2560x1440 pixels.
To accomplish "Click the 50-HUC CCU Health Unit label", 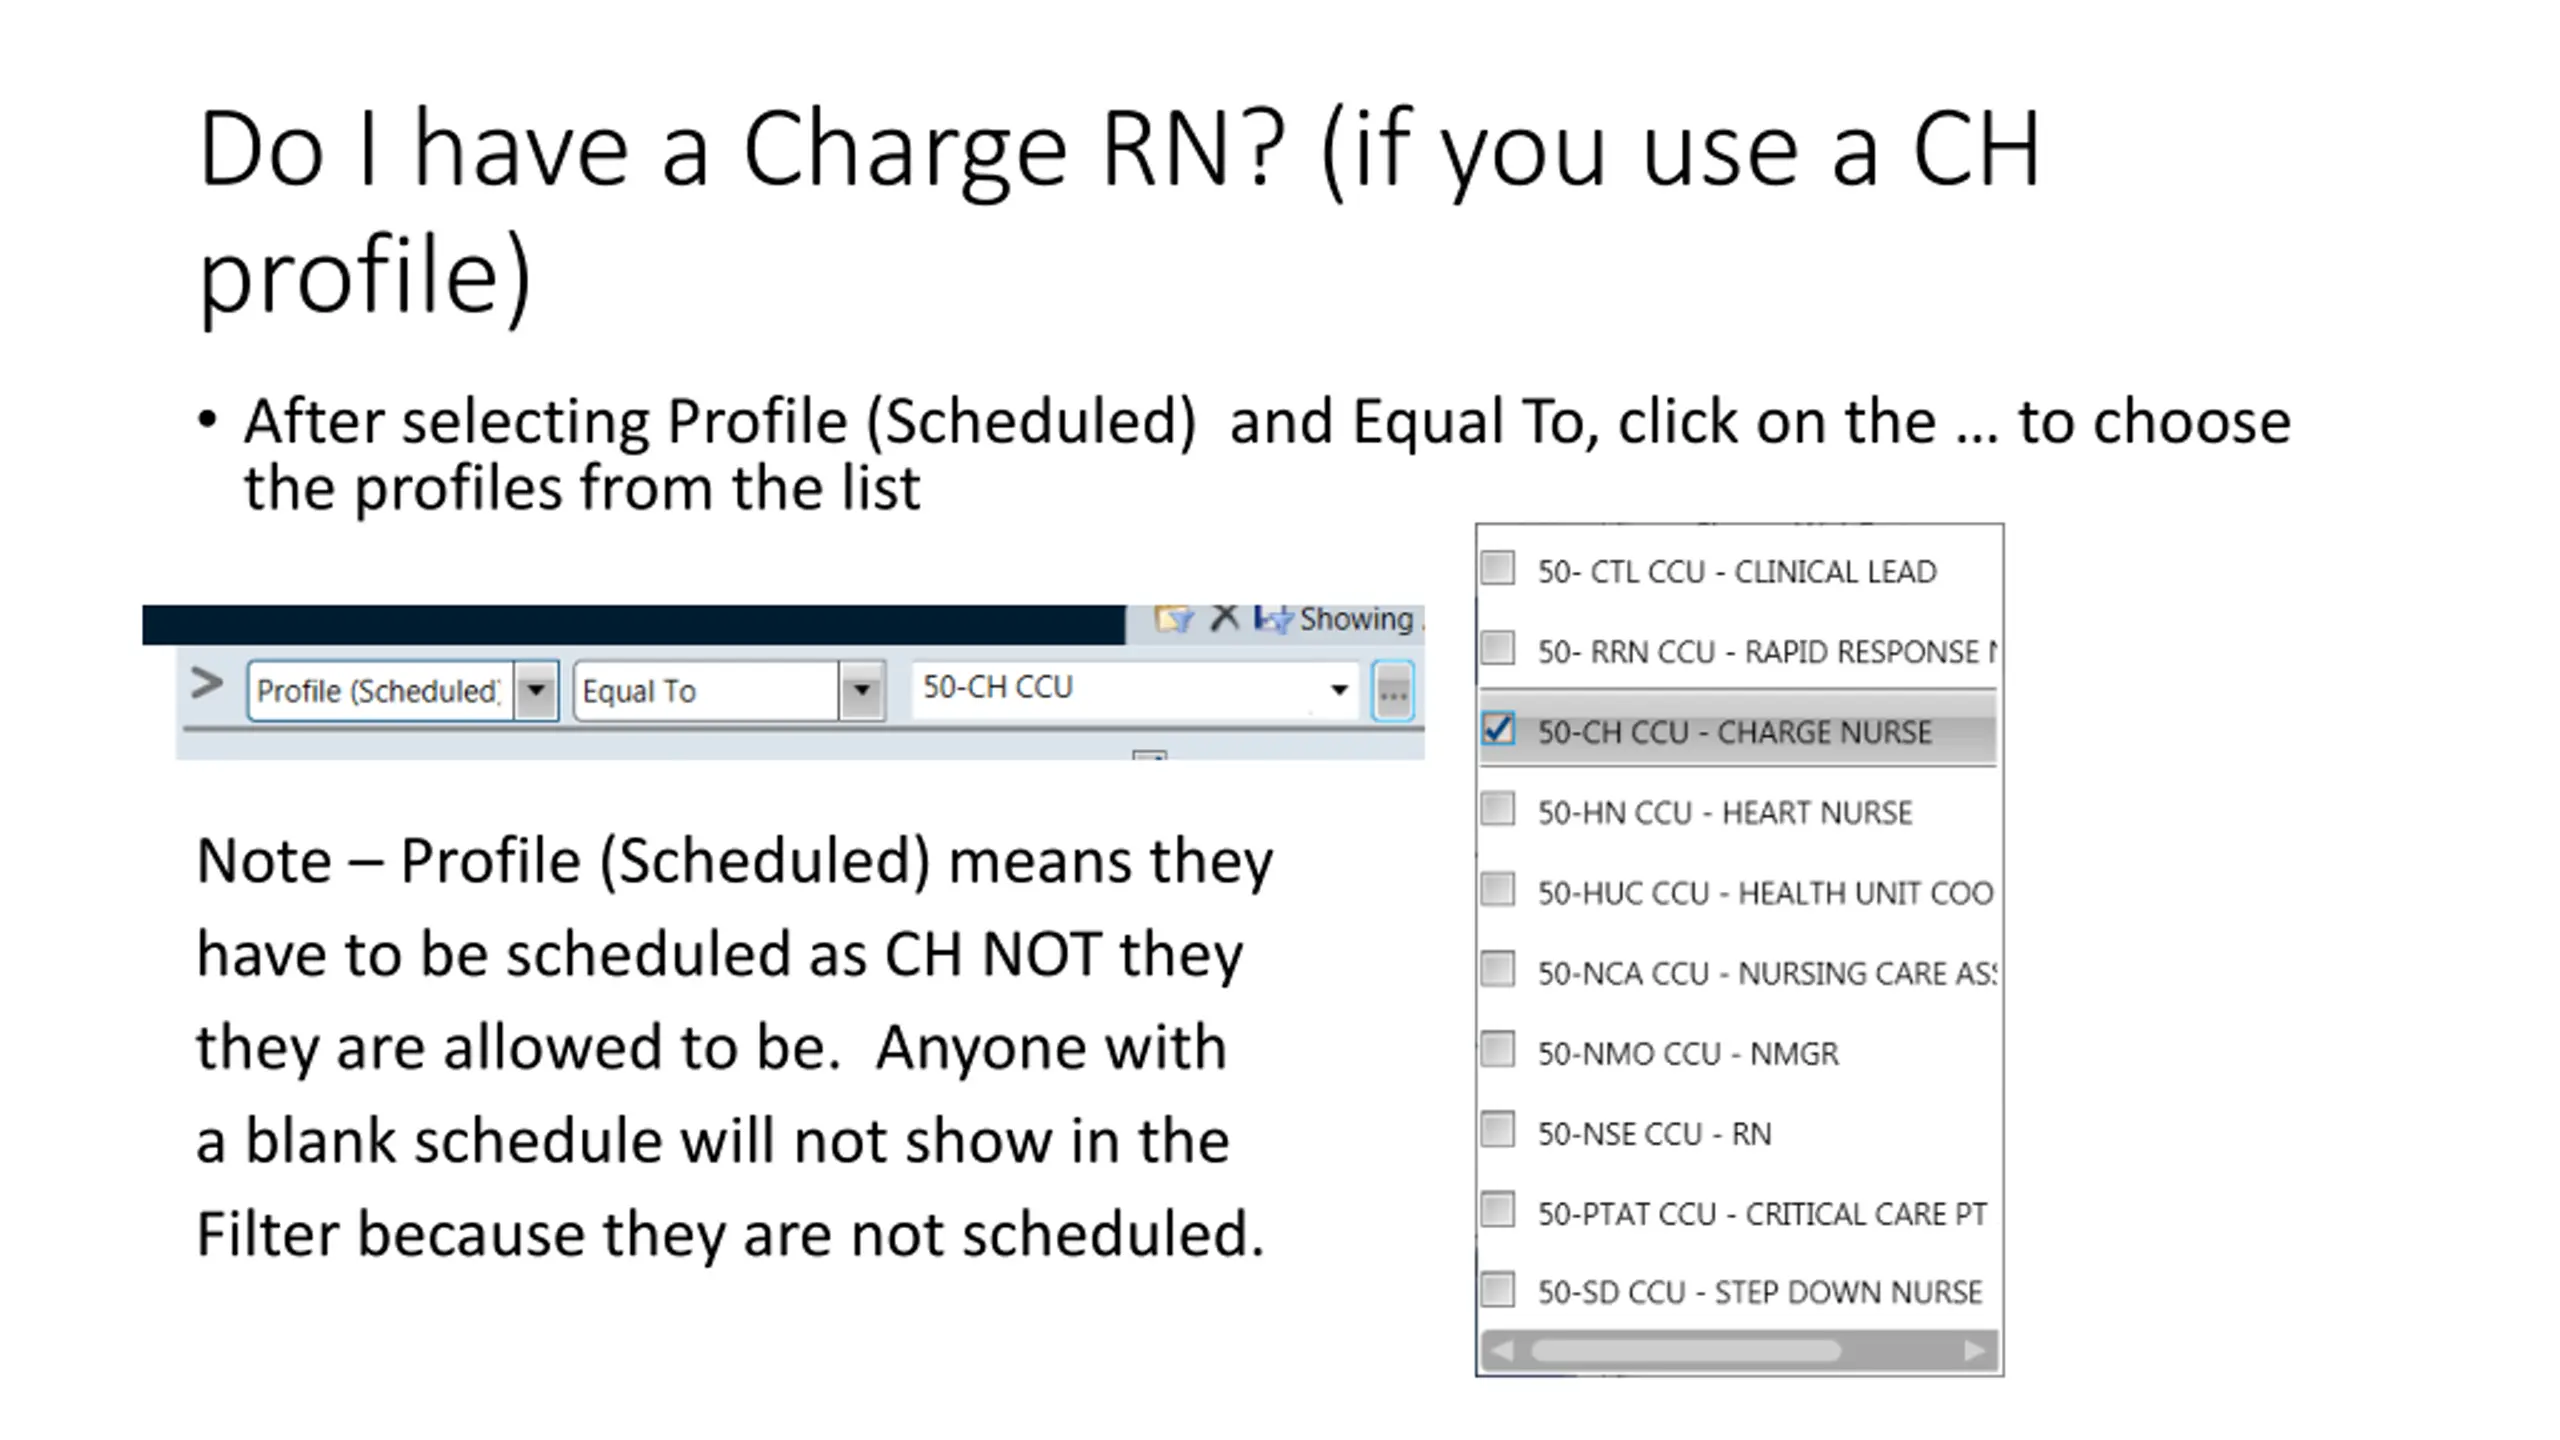I will click(1765, 893).
